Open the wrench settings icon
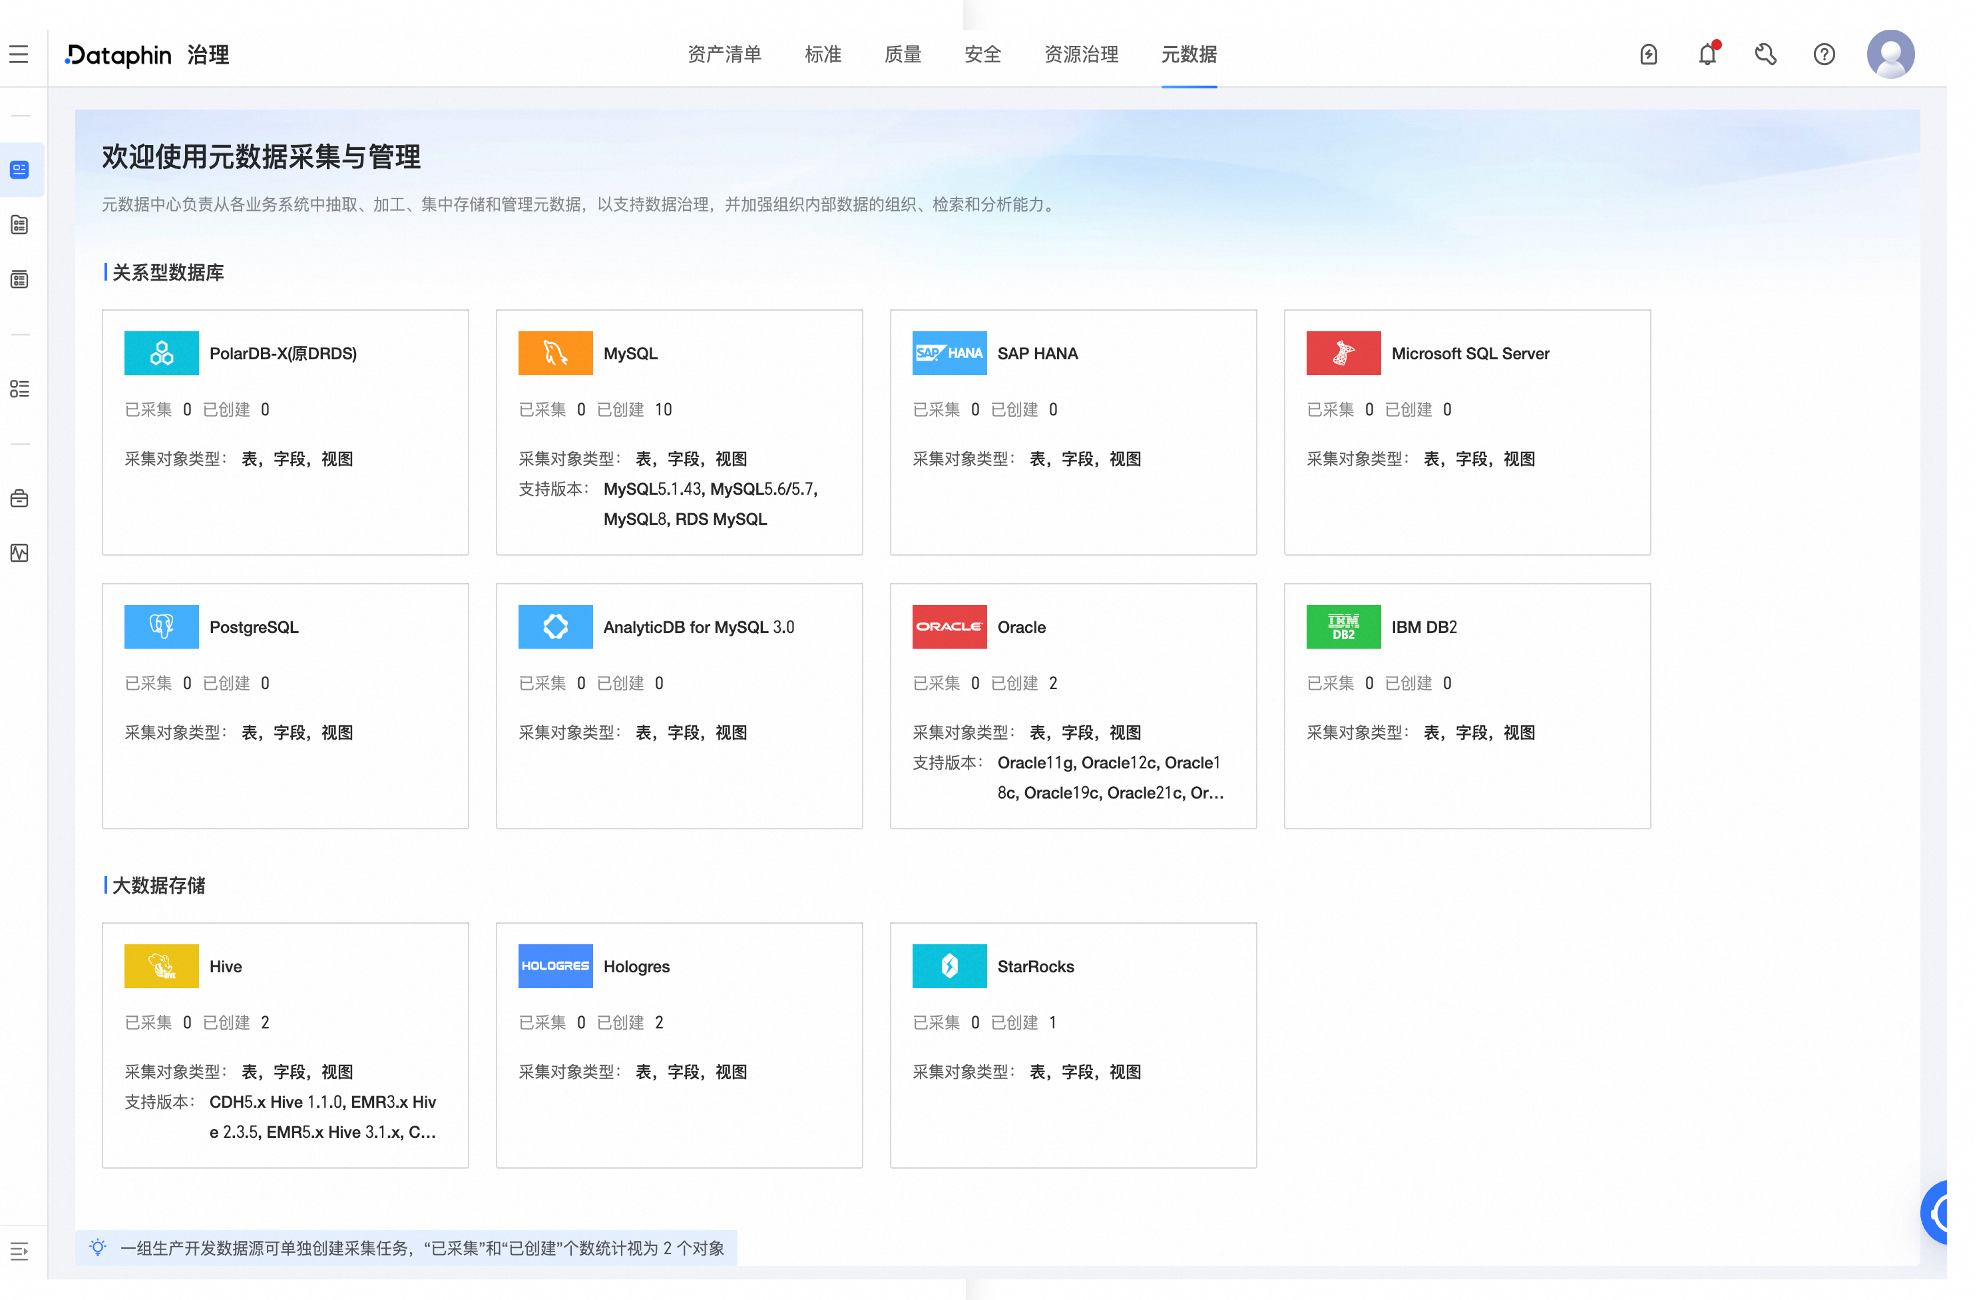The height and width of the screenshot is (1300, 1976). [1765, 54]
